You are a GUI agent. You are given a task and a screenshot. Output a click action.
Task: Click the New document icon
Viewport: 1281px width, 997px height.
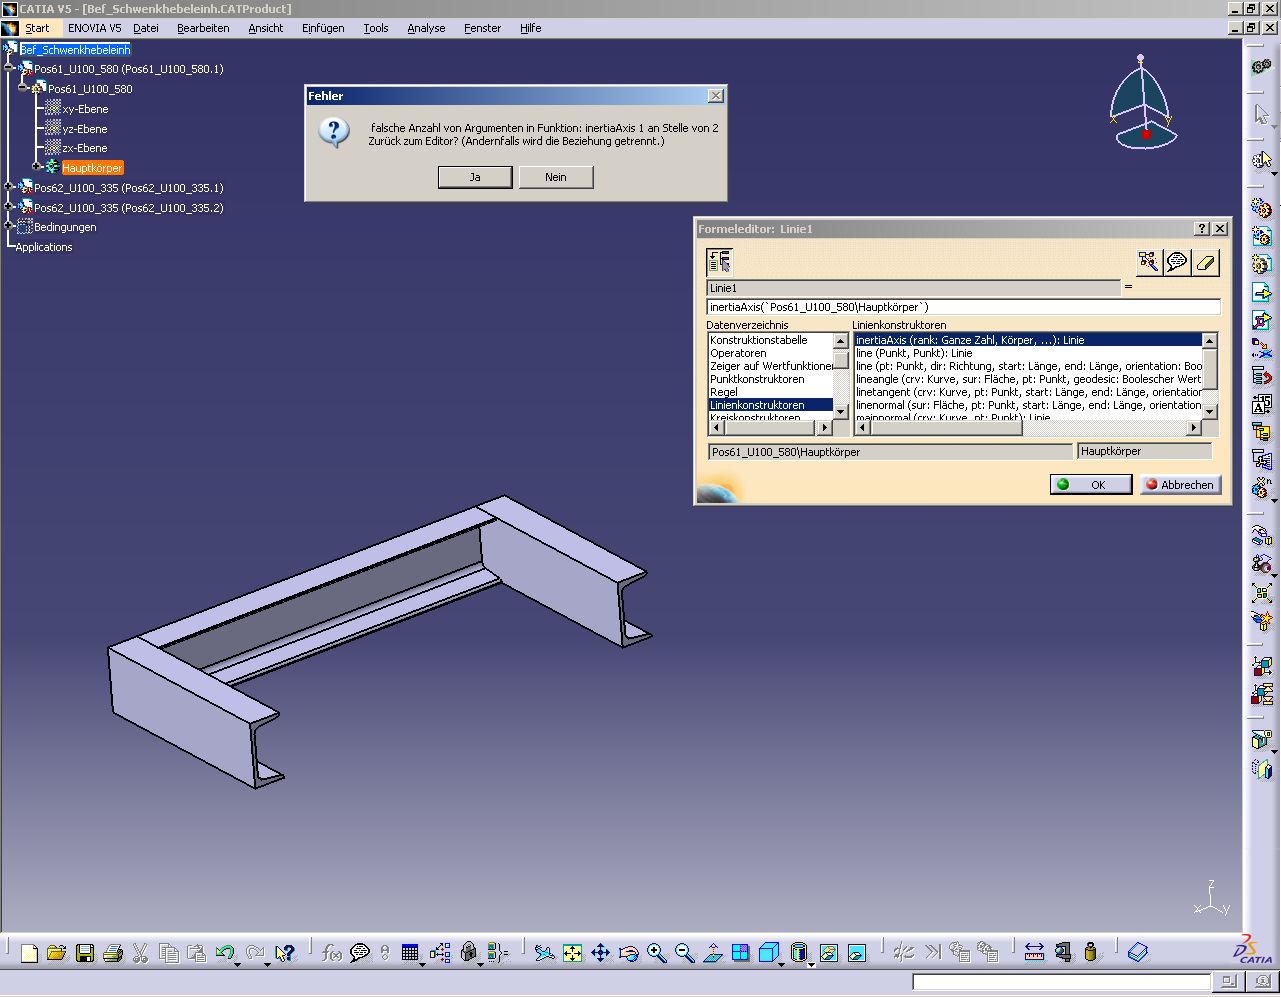click(x=29, y=953)
